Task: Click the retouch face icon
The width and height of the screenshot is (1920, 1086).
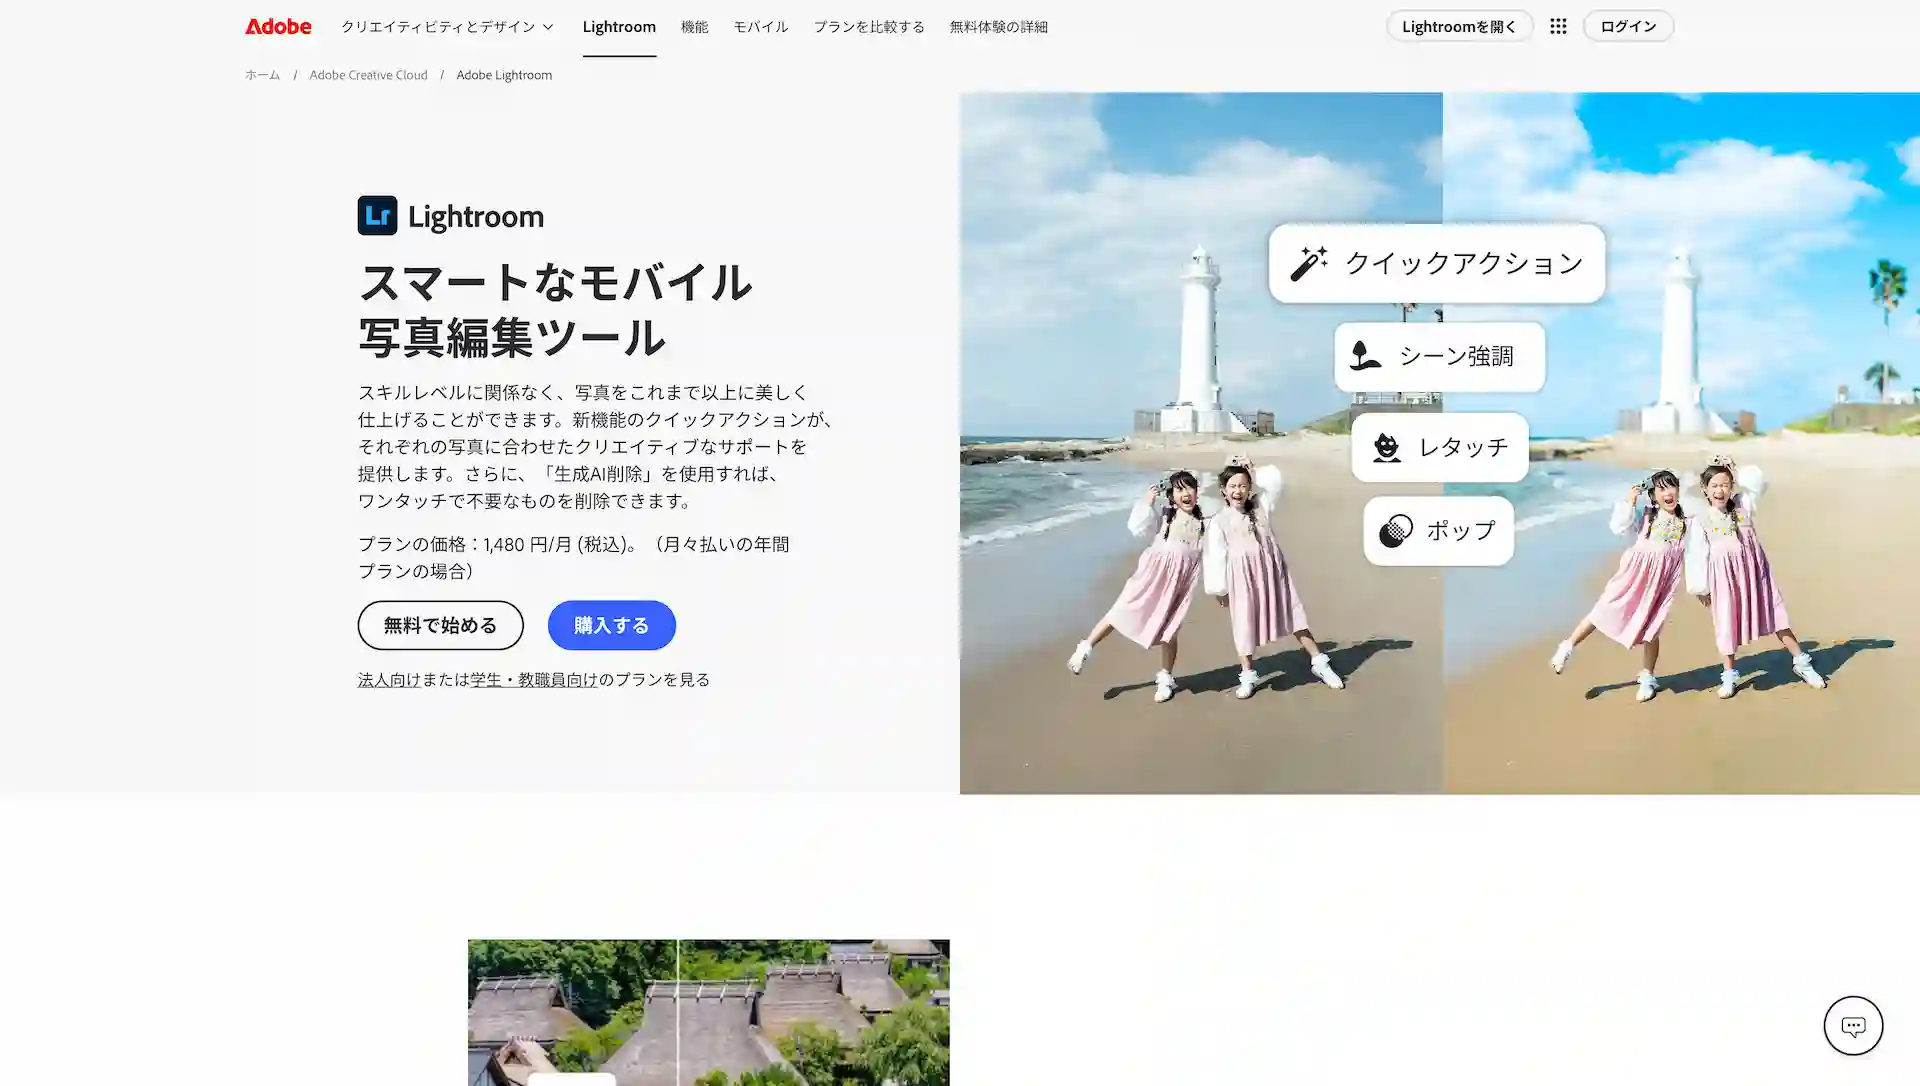Action: [x=1386, y=447]
